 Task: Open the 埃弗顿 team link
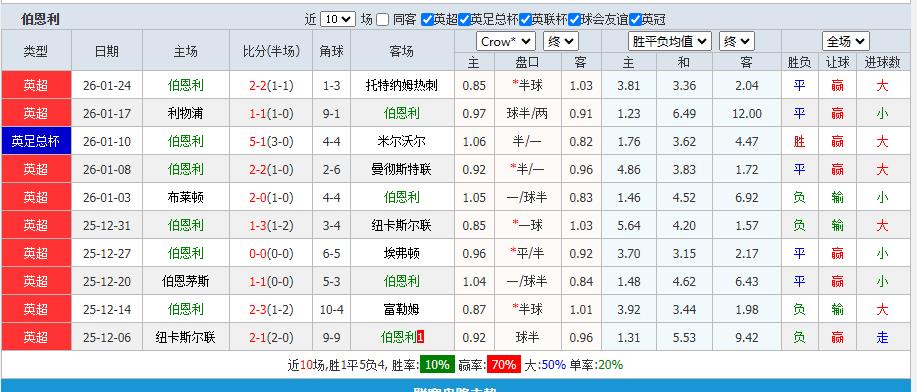pos(402,253)
